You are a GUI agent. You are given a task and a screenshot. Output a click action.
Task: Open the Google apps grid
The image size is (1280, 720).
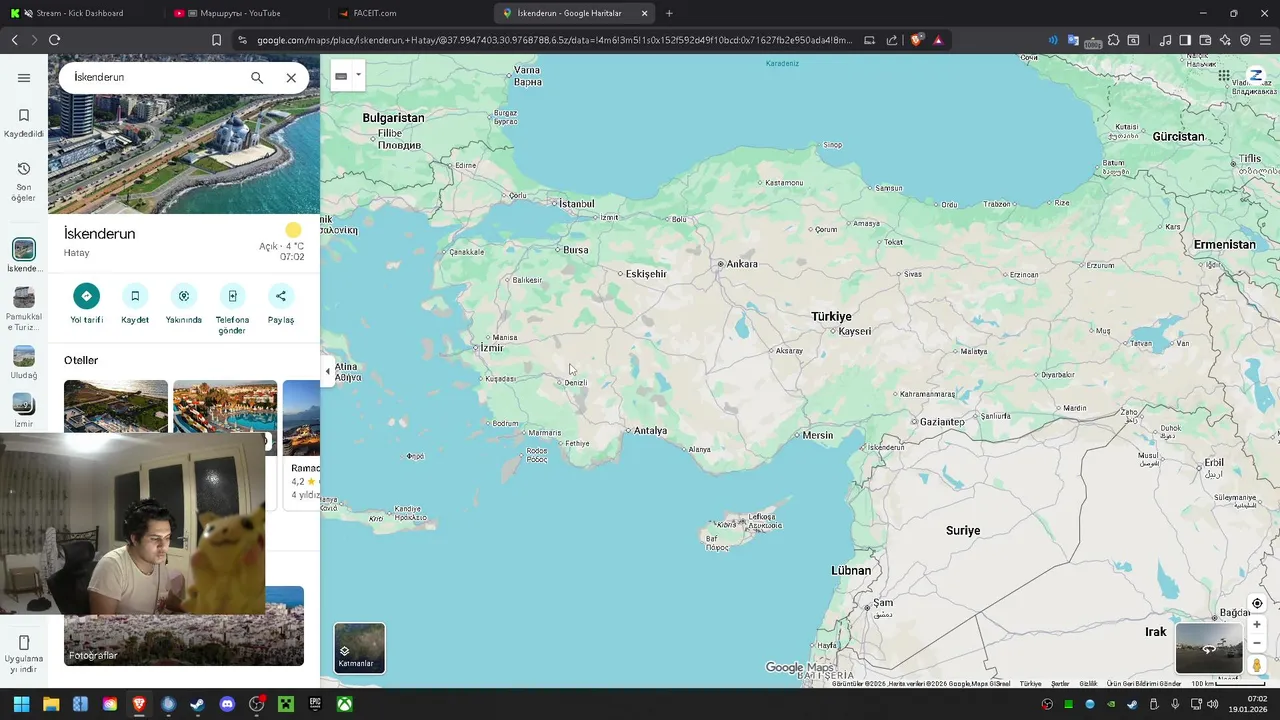point(1224,76)
